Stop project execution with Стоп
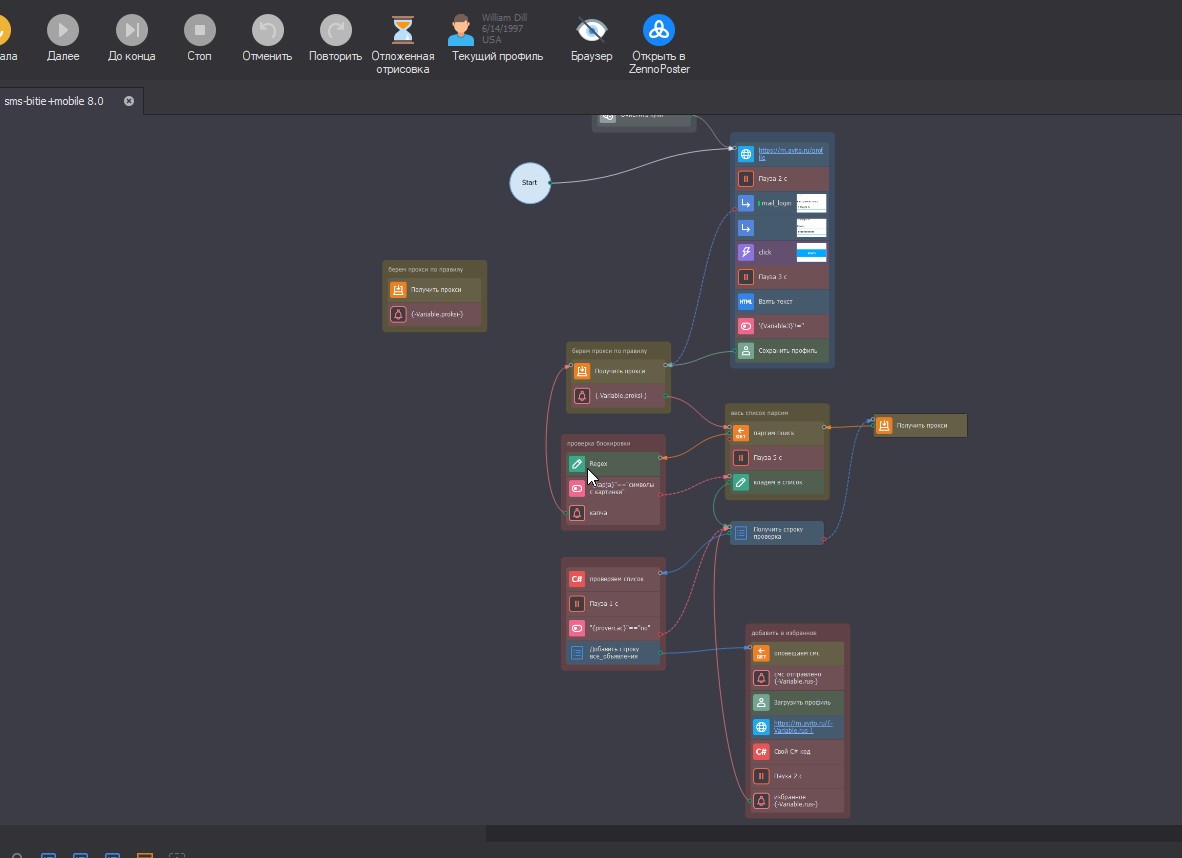Screen dimensions: 1182x858 [199, 31]
